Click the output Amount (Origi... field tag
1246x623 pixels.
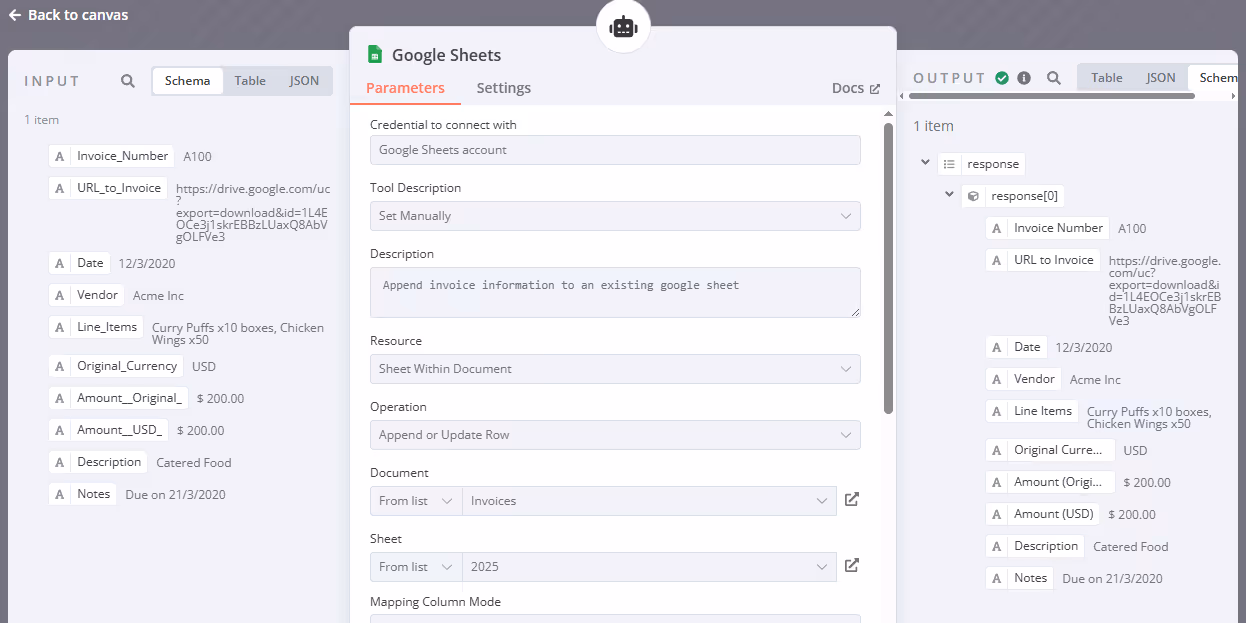click(1050, 482)
